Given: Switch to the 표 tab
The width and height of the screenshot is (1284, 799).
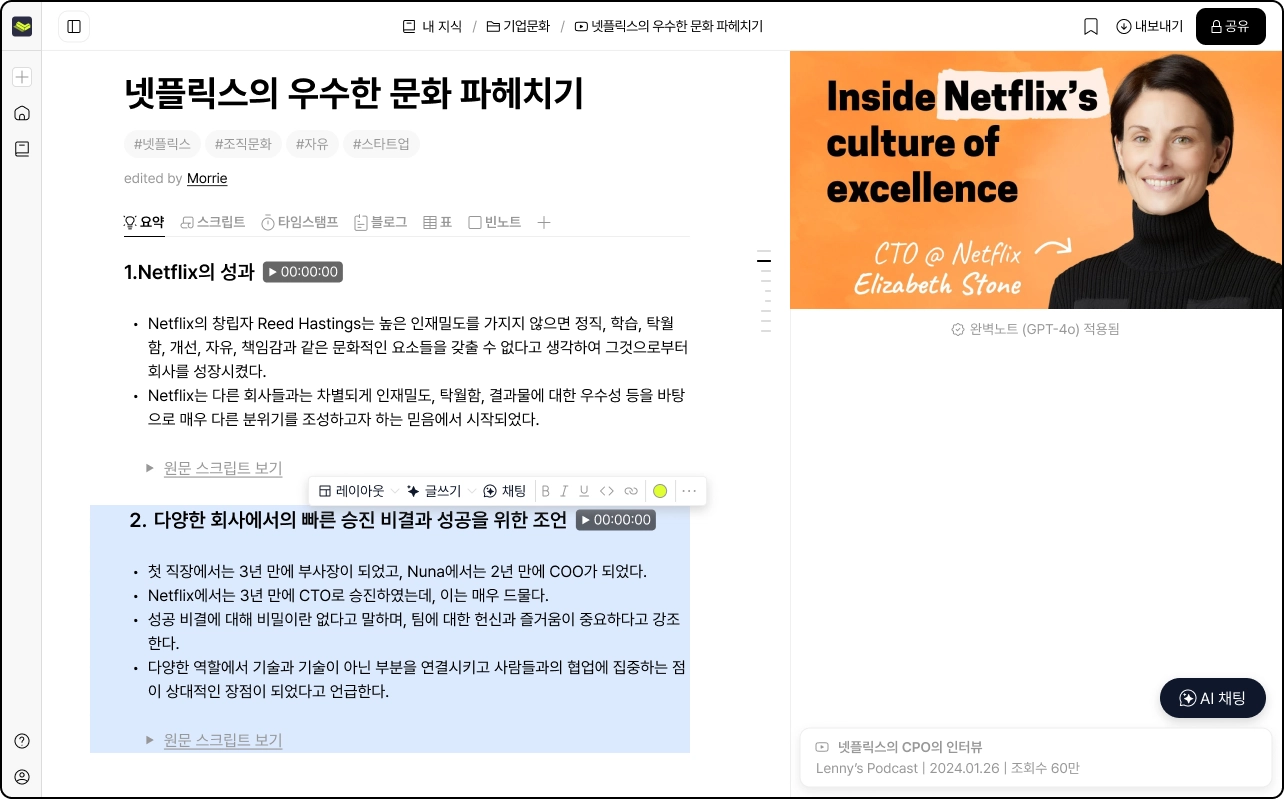Looking at the screenshot, I should point(438,222).
